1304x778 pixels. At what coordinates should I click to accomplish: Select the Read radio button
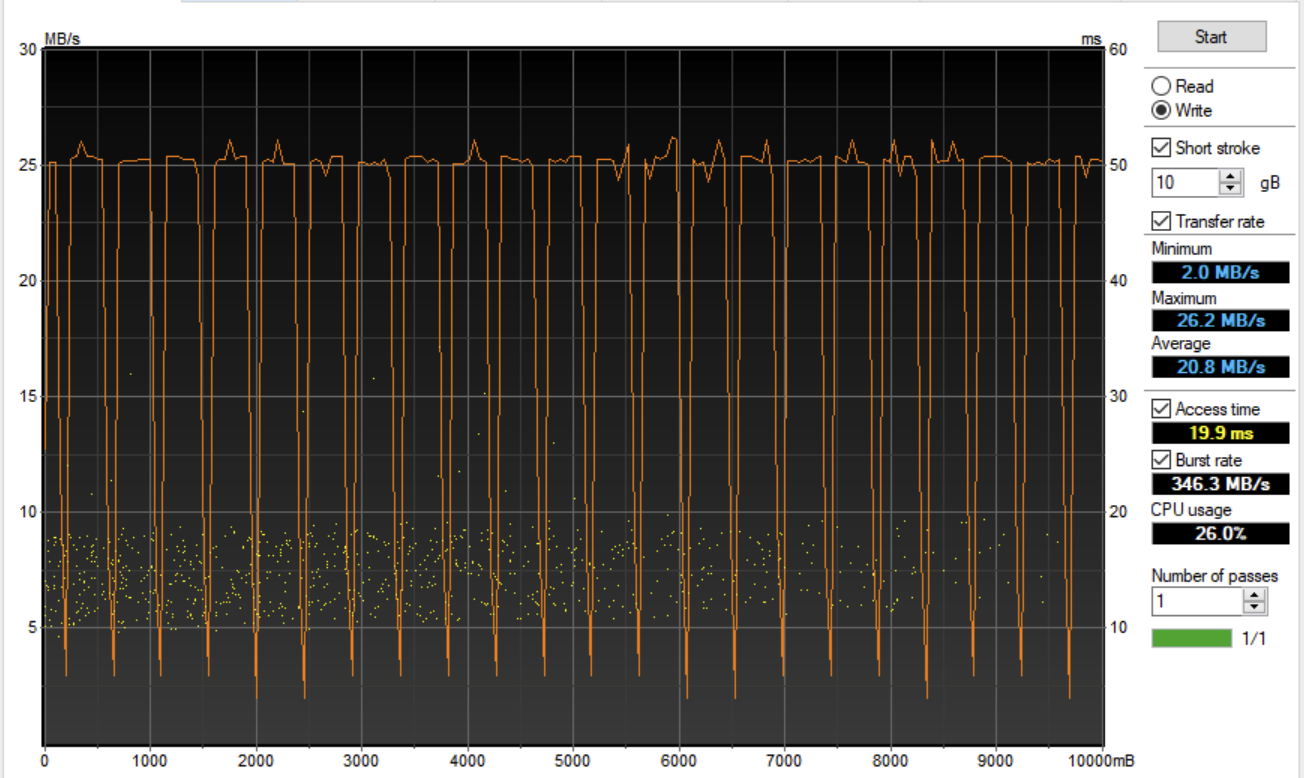click(x=1161, y=86)
